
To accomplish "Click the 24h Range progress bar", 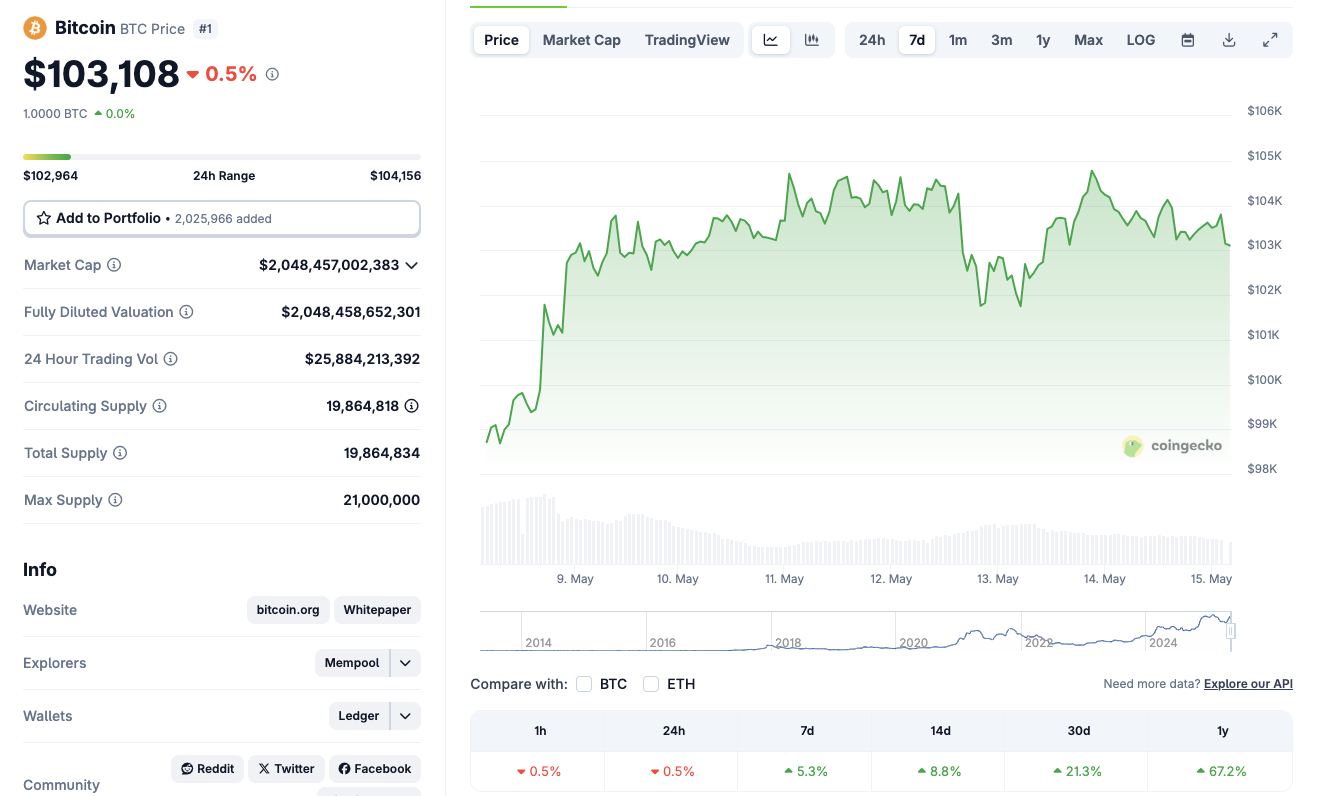I will (x=222, y=157).
